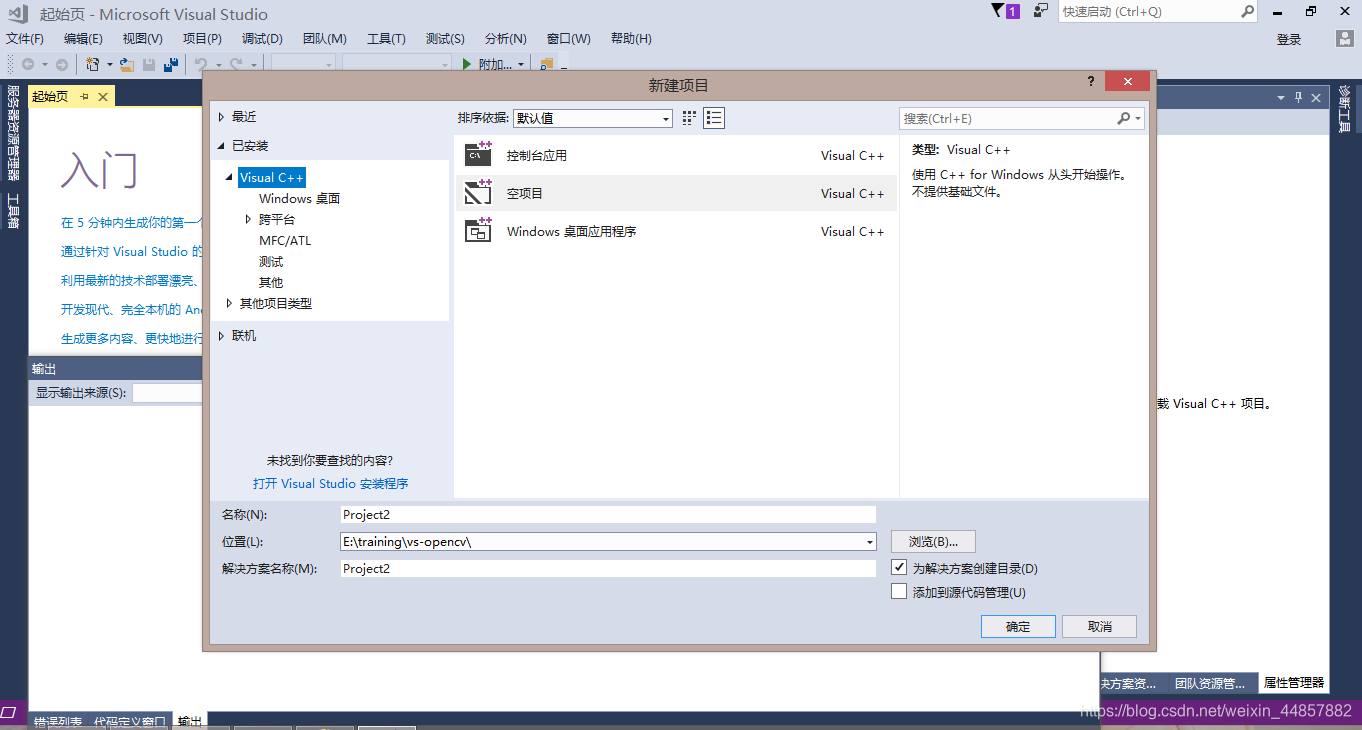The image size is (1362, 730).
Task: Open the 排序依据 默认值 dropdown
Action: pyautogui.click(x=593, y=118)
